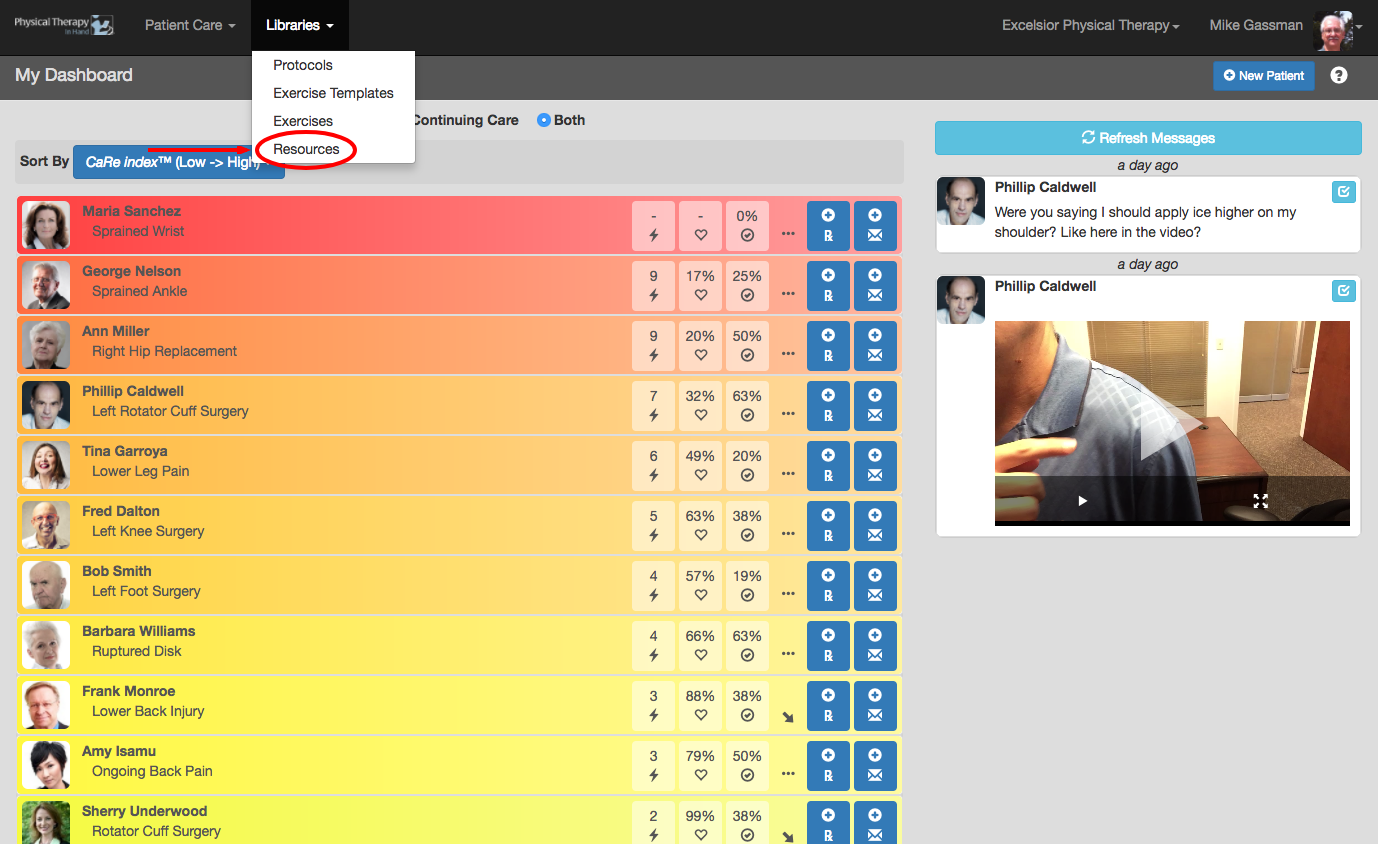Viewport: 1378px width, 844px height.
Task: Select the Both radio button
Action: (x=544, y=120)
